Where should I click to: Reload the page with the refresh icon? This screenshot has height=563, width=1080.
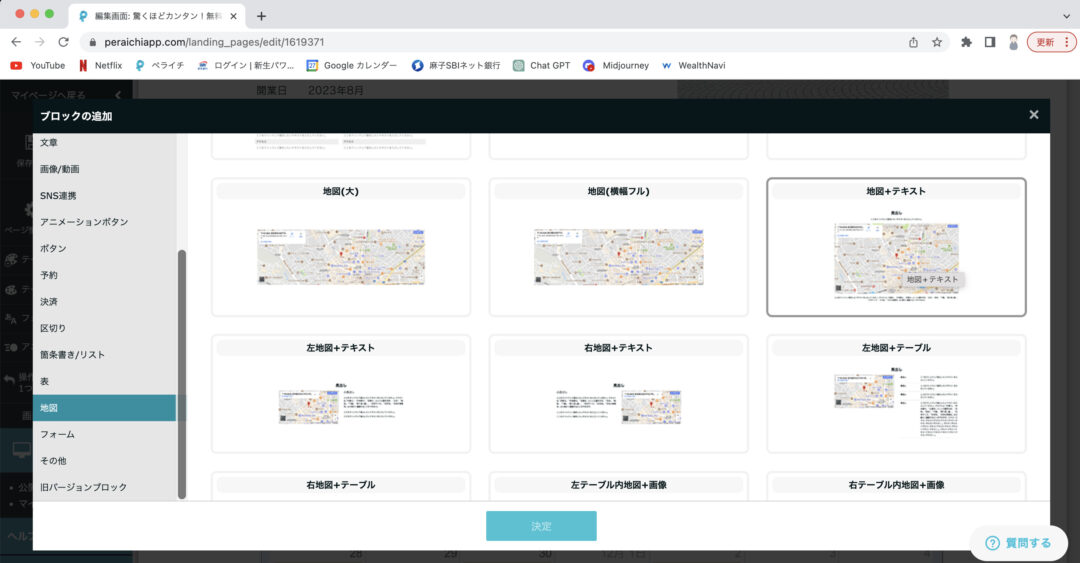pyautogui.click(x=63, y=42)
